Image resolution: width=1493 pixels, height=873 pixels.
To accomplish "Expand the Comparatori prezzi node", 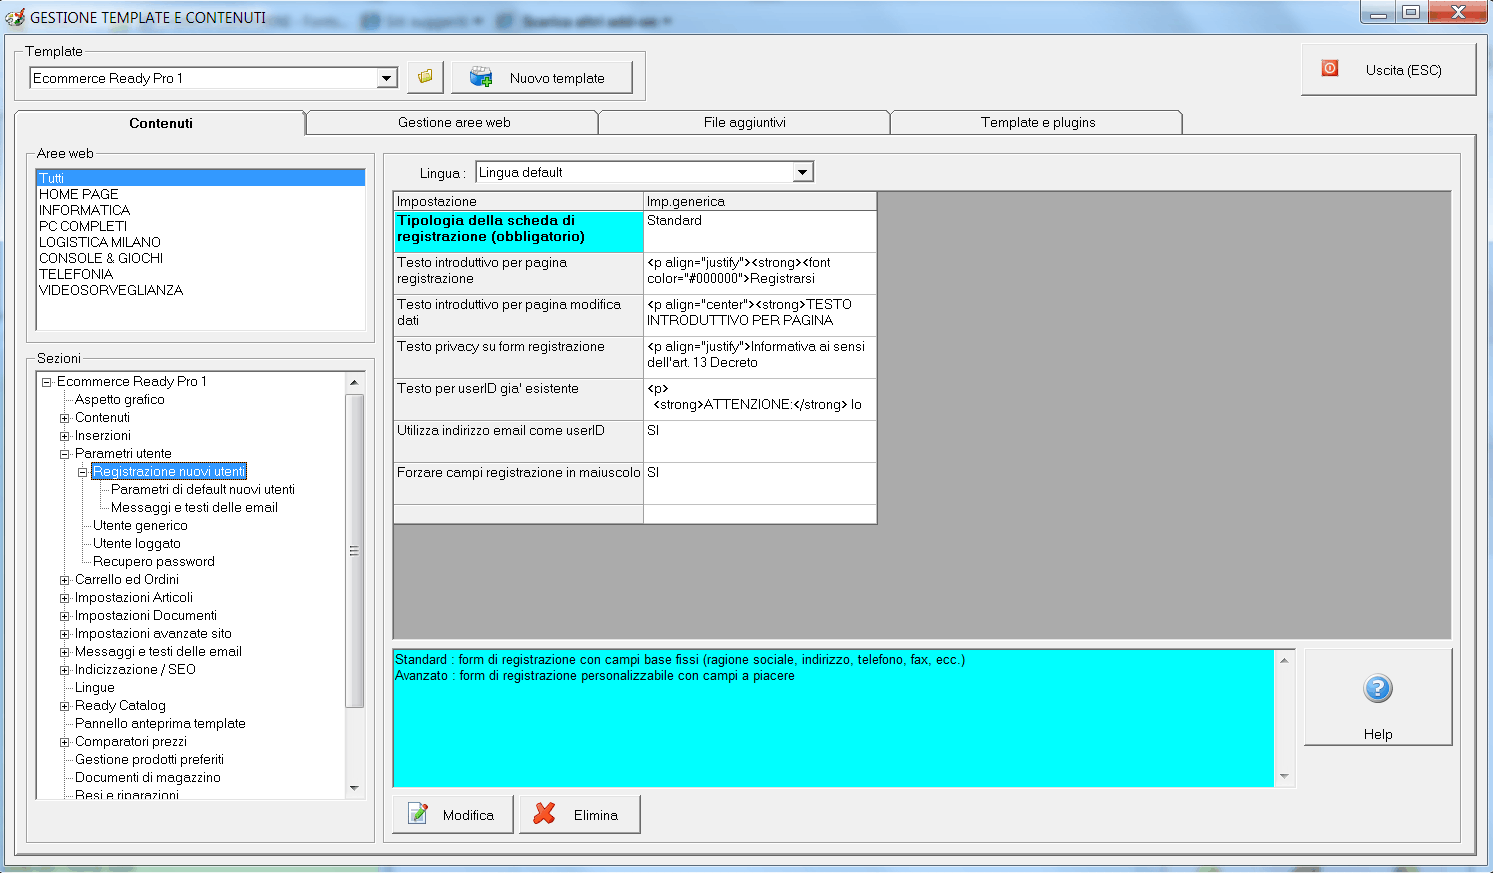I will click(x=64, y=742).
